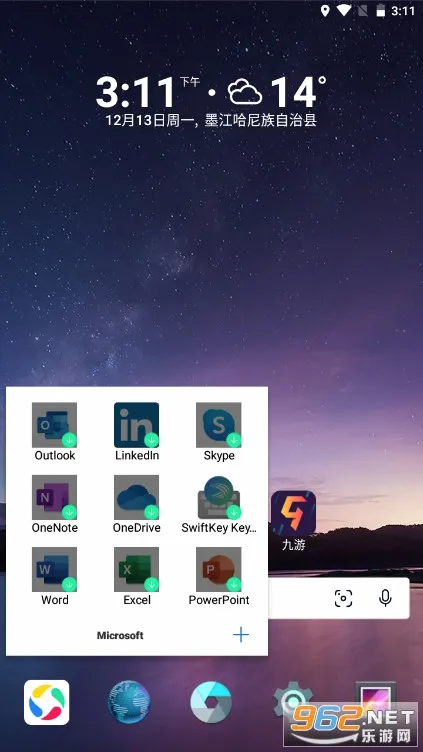Open the PowerPoint app icon
423x752 pixels.
coord(219,570)
